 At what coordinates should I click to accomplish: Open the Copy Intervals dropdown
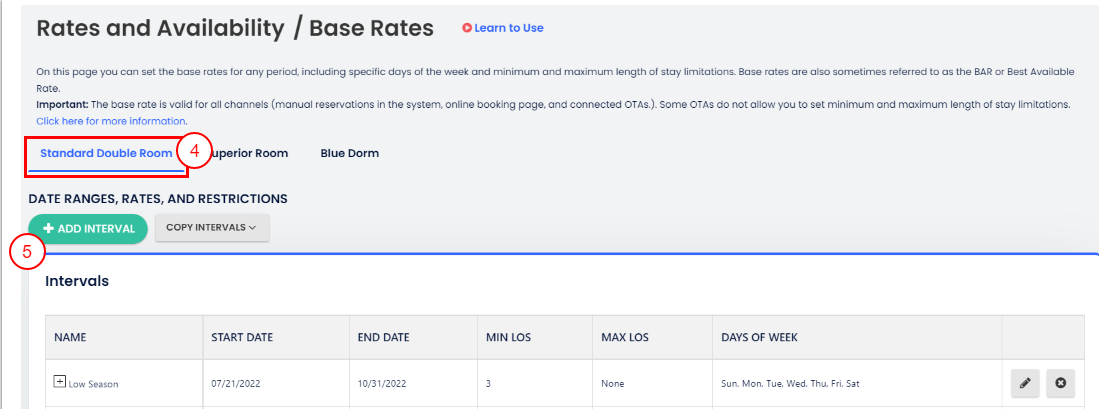coord(211,228)
